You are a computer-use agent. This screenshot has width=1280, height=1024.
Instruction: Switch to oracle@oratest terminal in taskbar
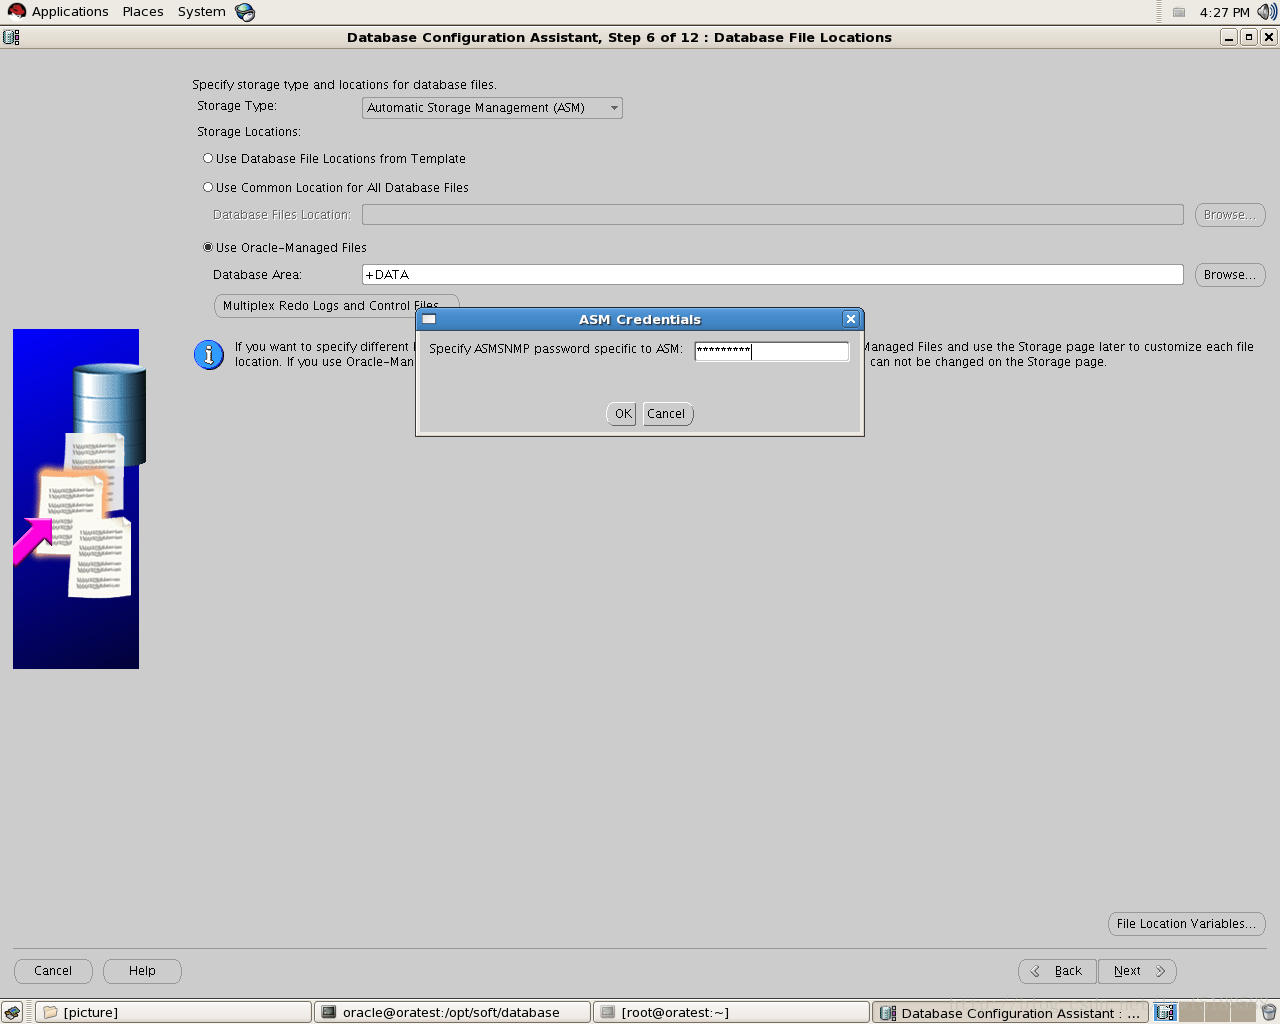click(452, 1012)
